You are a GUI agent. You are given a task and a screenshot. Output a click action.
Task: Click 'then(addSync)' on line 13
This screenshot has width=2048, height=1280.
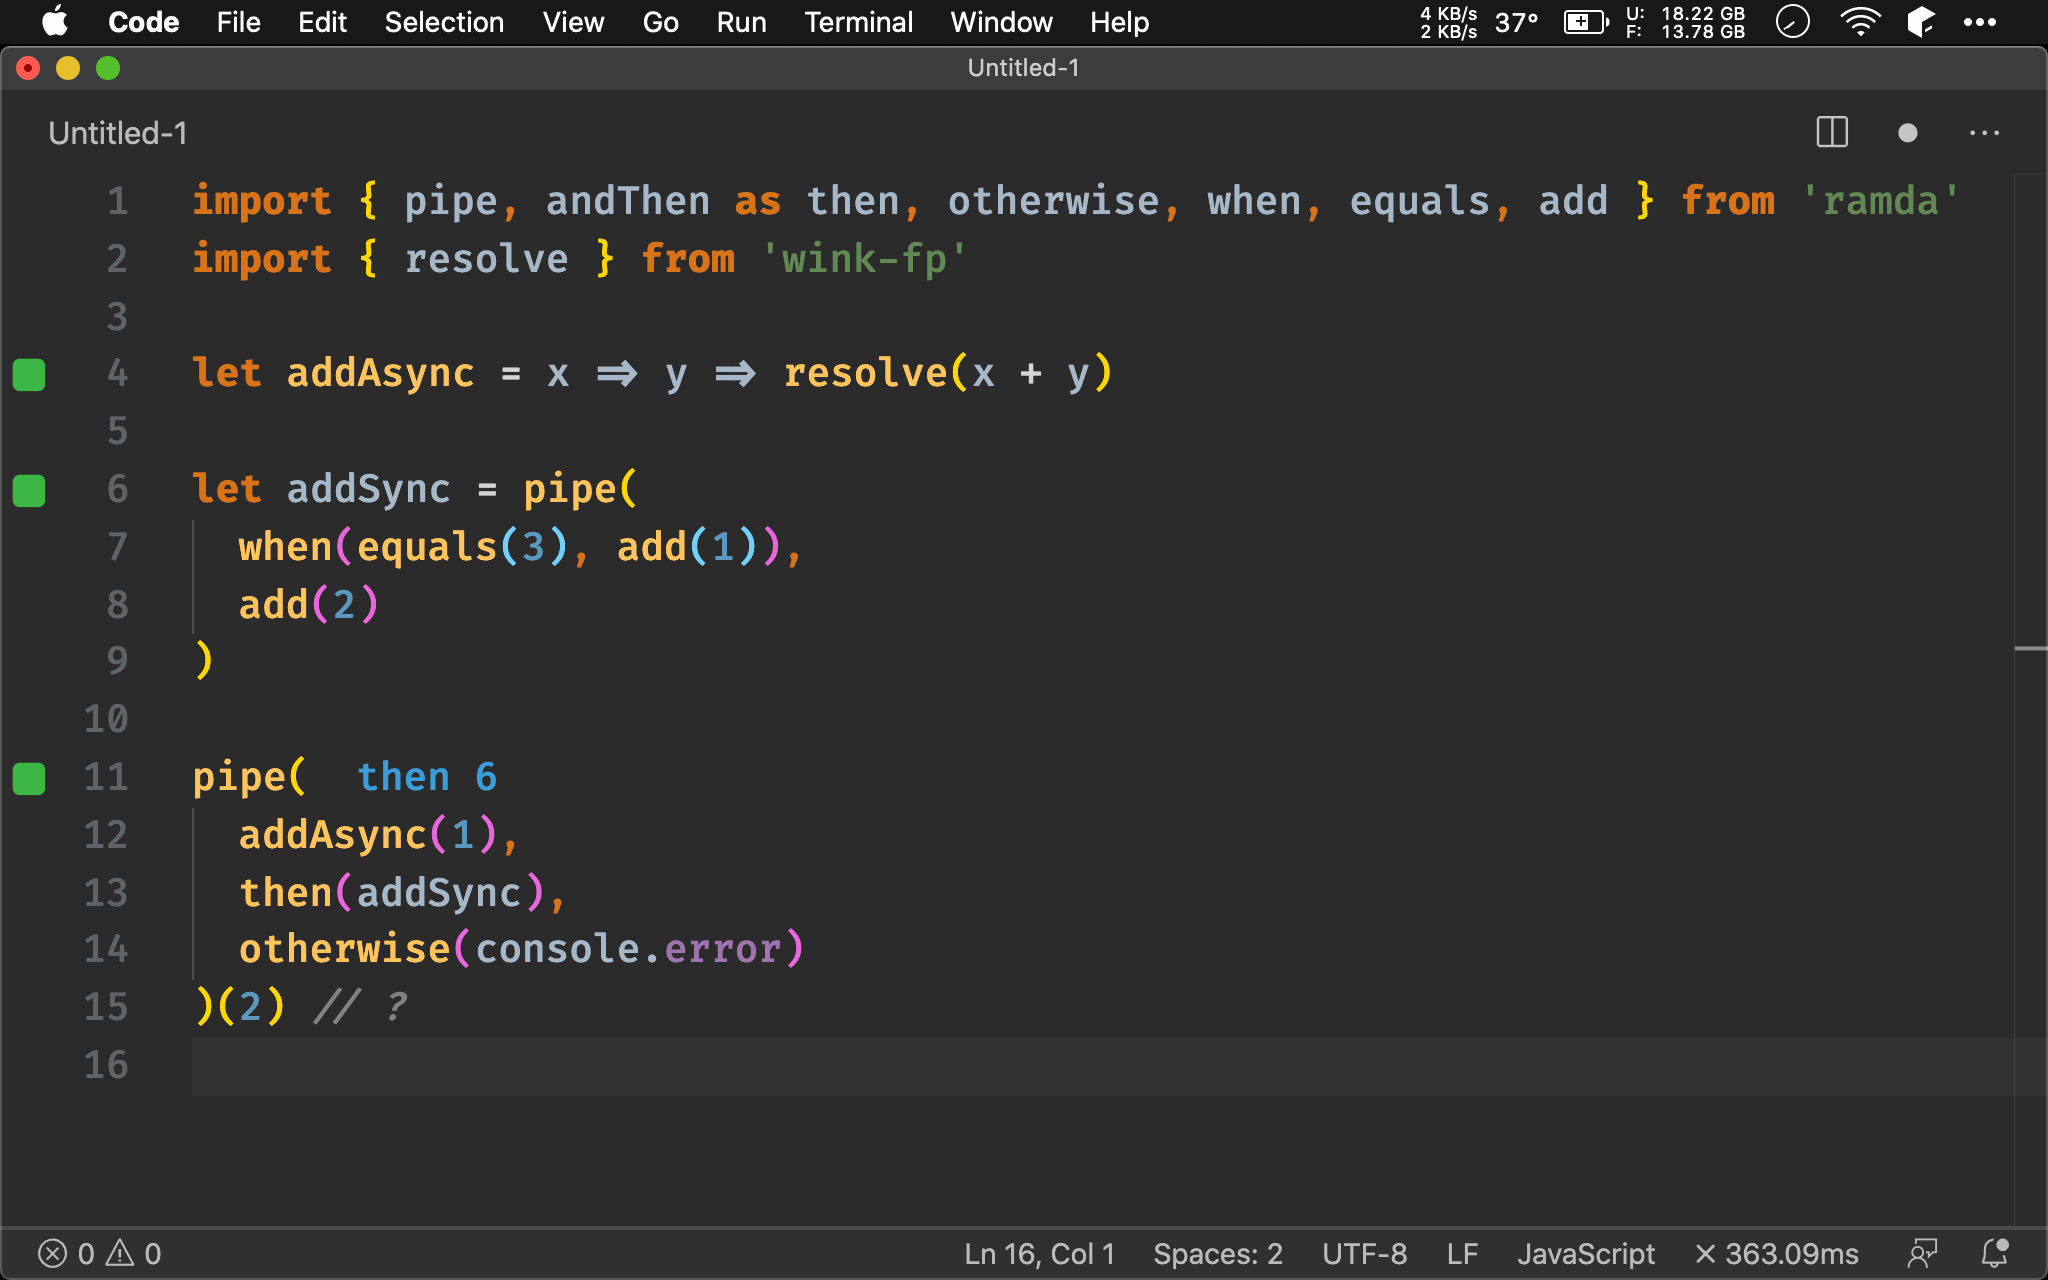(x=392, y=893)
